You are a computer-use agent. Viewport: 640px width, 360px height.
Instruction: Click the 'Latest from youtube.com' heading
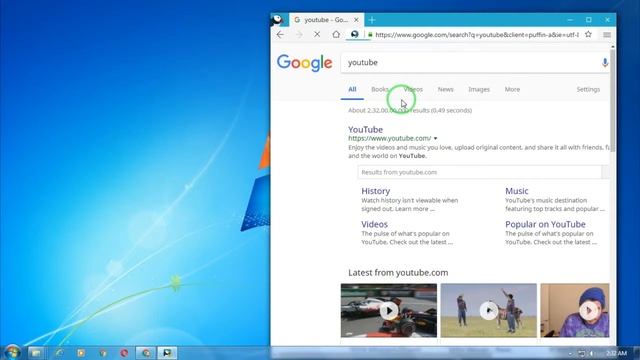398,273
